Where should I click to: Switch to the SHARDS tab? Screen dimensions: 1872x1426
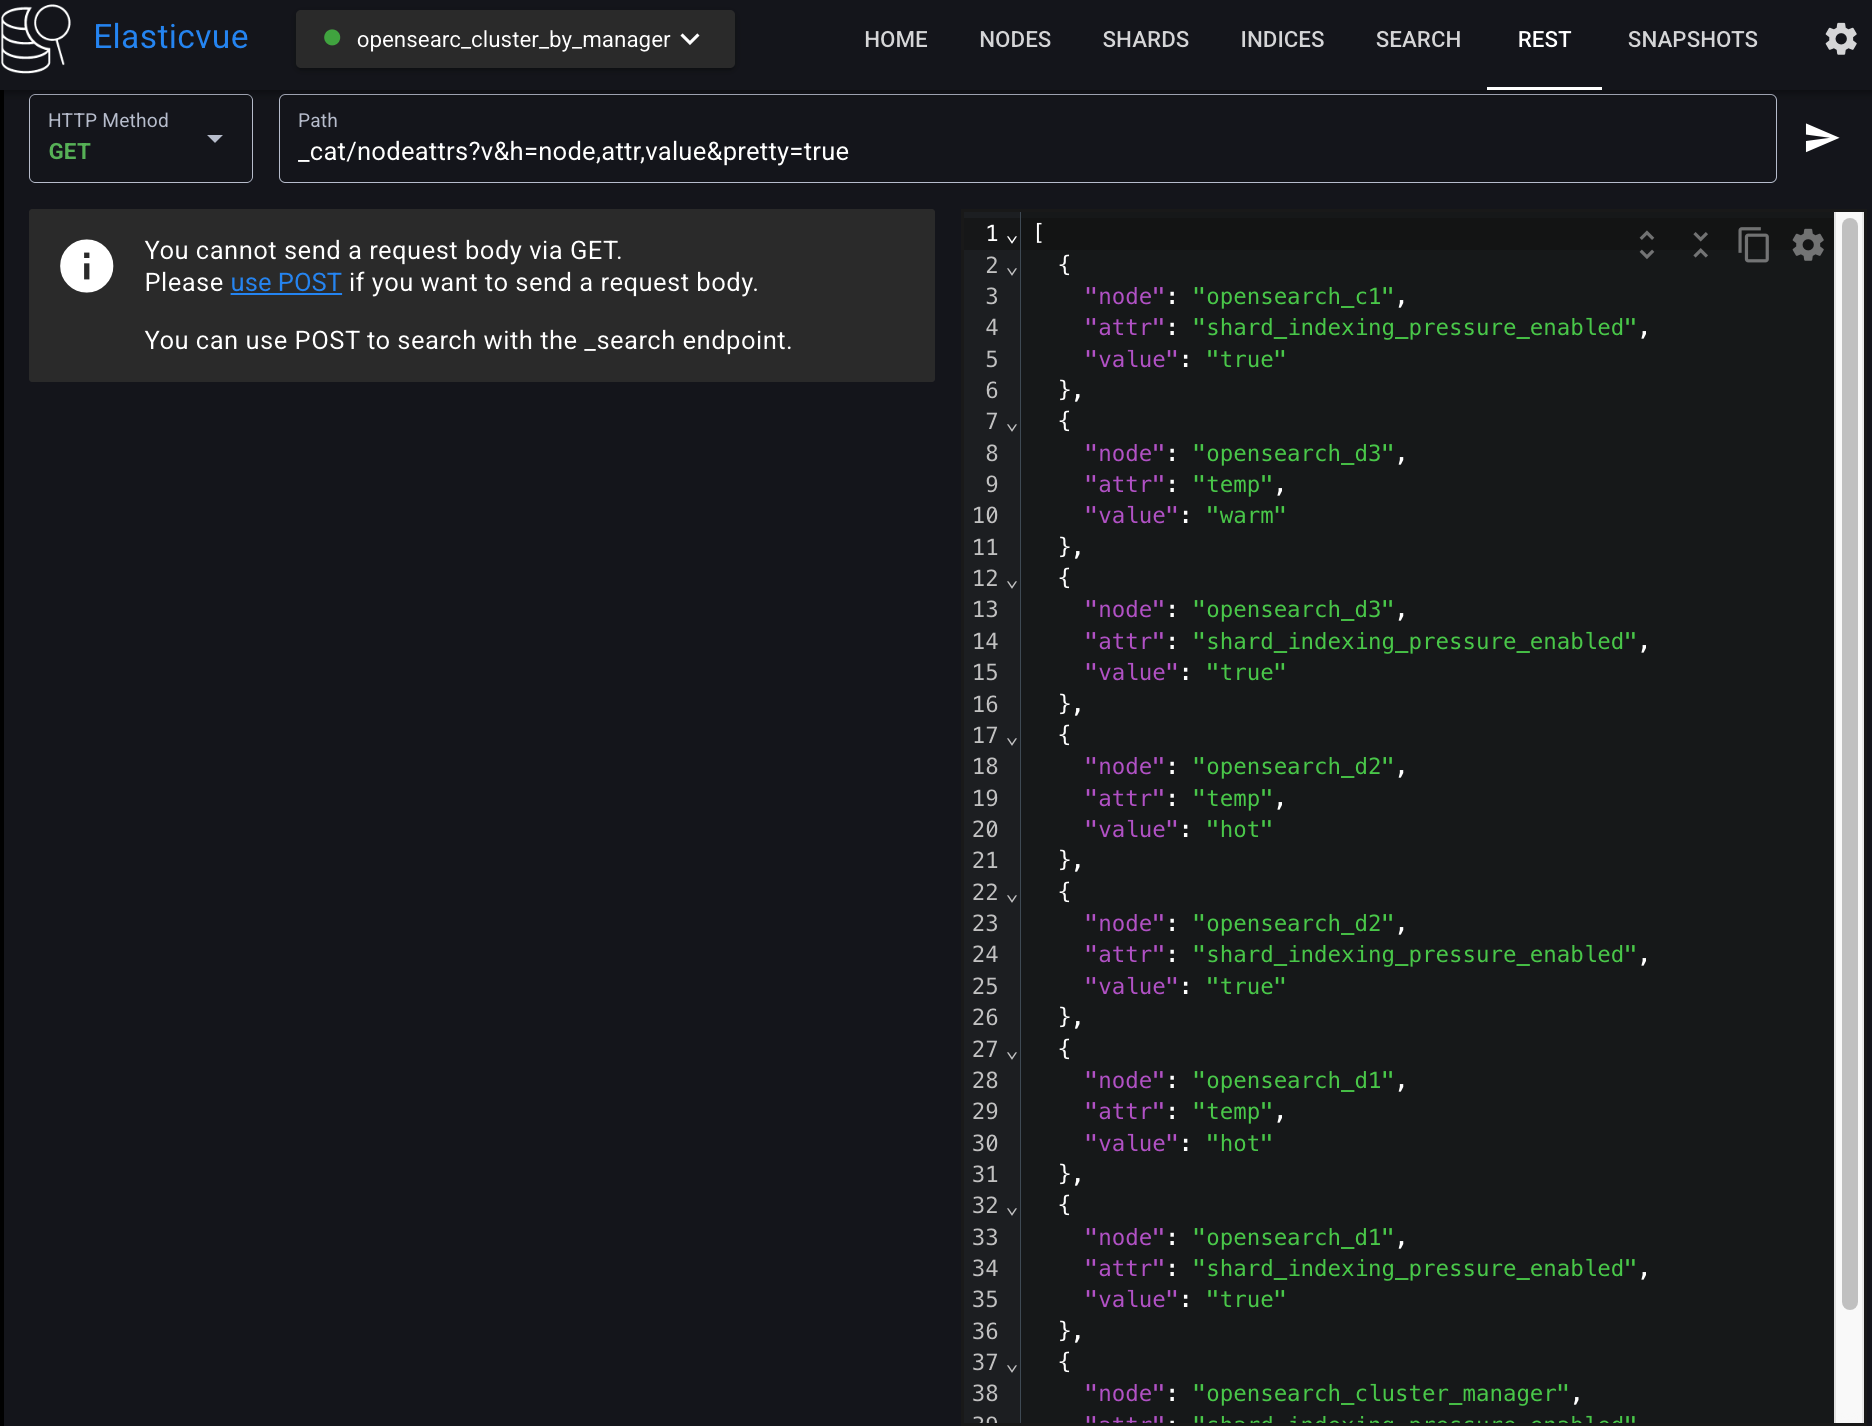tap(1146, 39)
